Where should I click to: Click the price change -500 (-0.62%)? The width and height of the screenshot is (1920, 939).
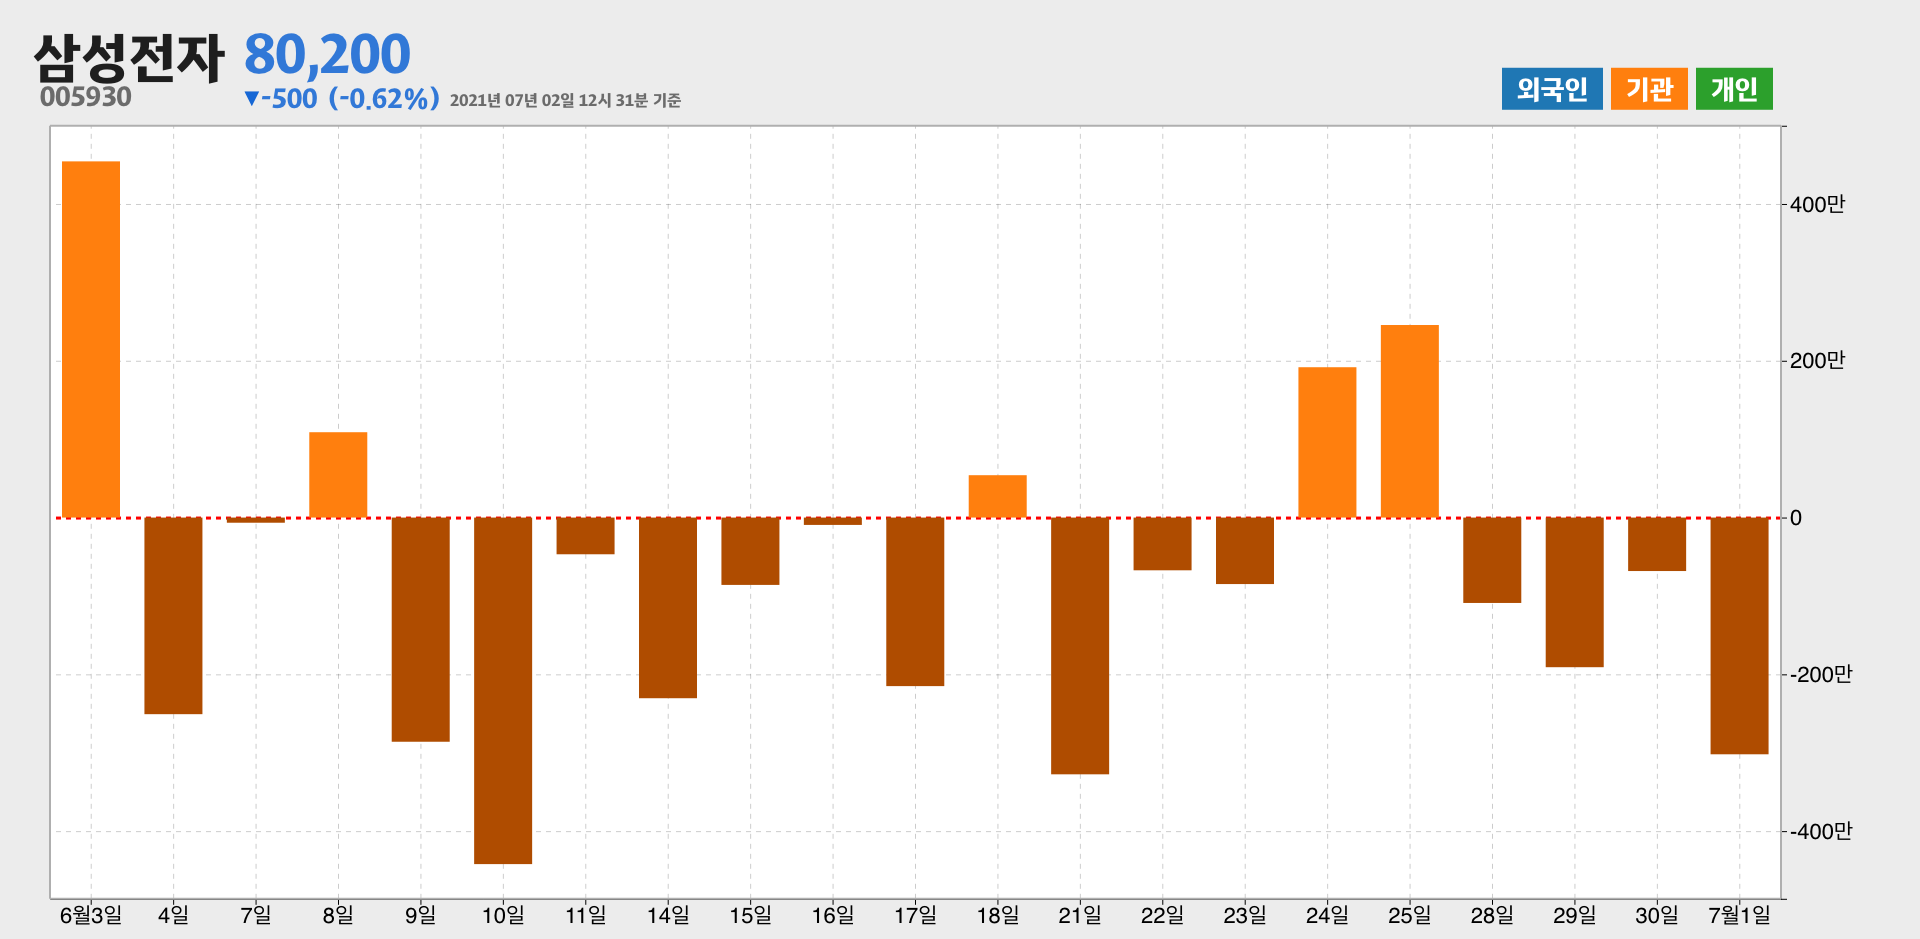[342, 99]
